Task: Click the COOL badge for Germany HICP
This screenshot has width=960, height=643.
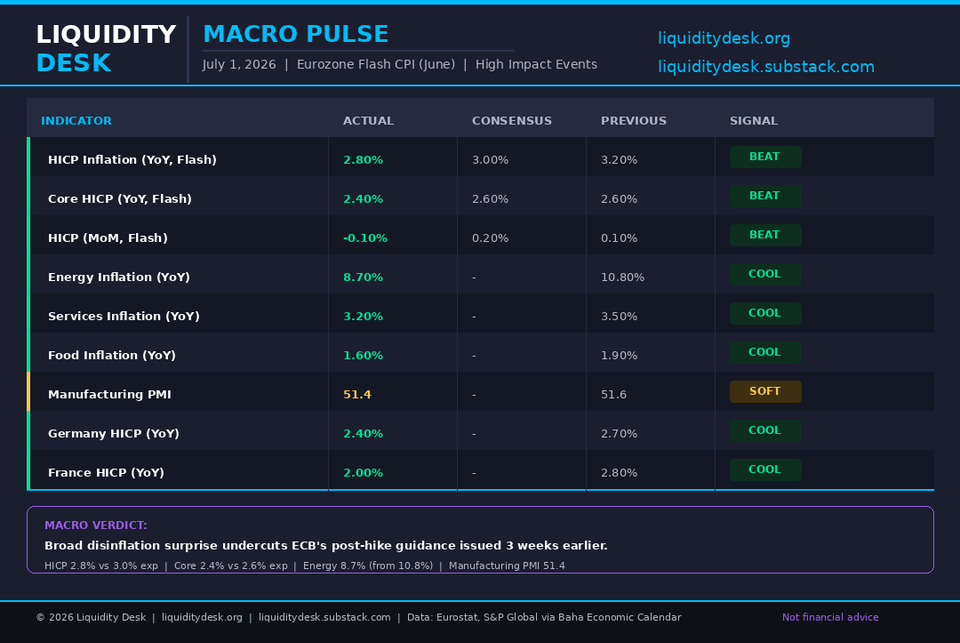Action: click(x=765, y=431)
